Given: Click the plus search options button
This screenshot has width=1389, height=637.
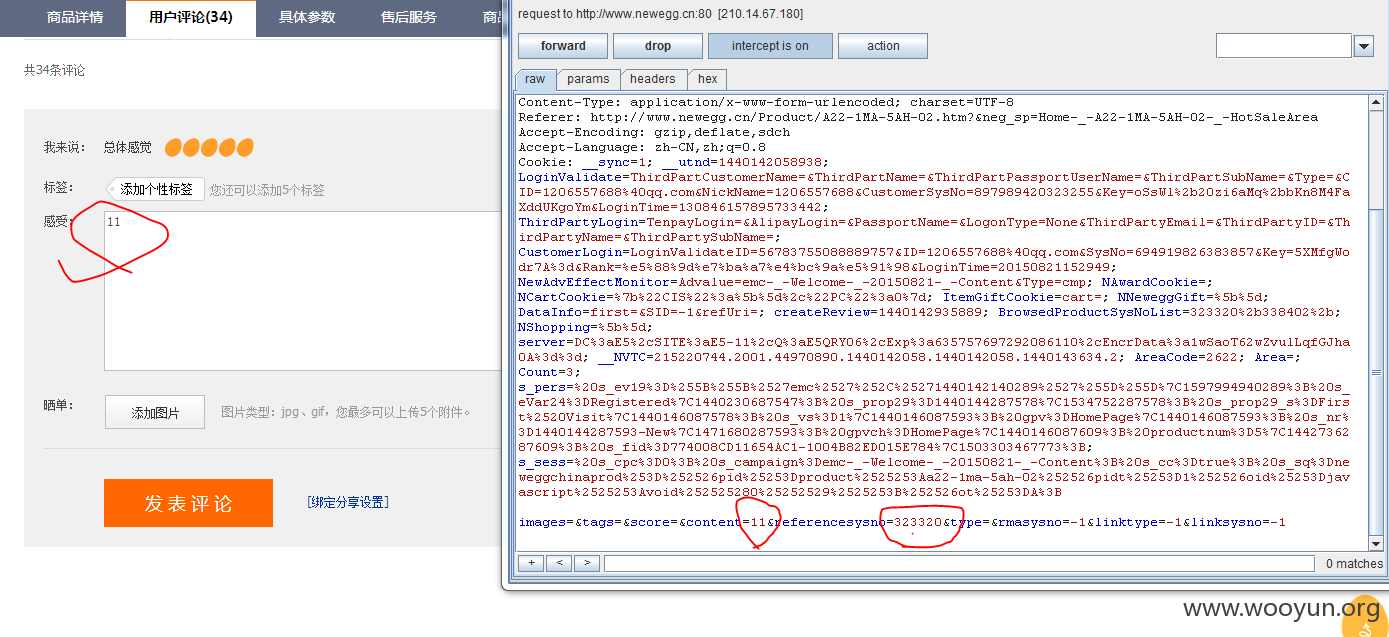Looking at the screenshot, I should [x=531, y=563].
